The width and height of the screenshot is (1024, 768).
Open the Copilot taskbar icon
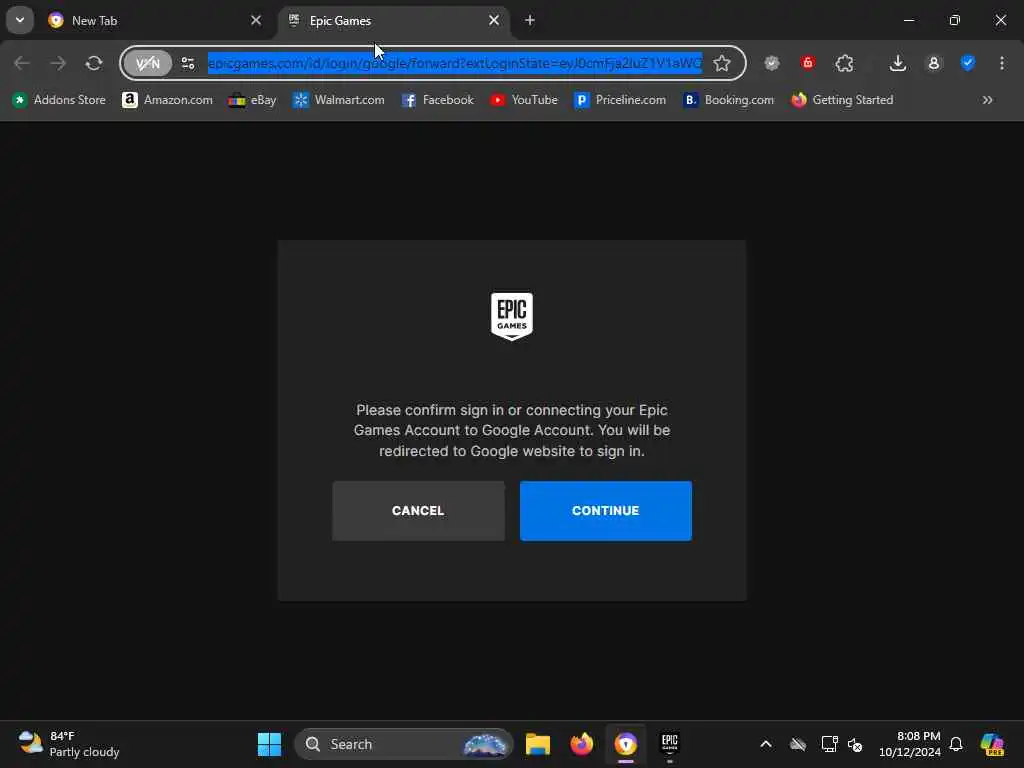993,744
